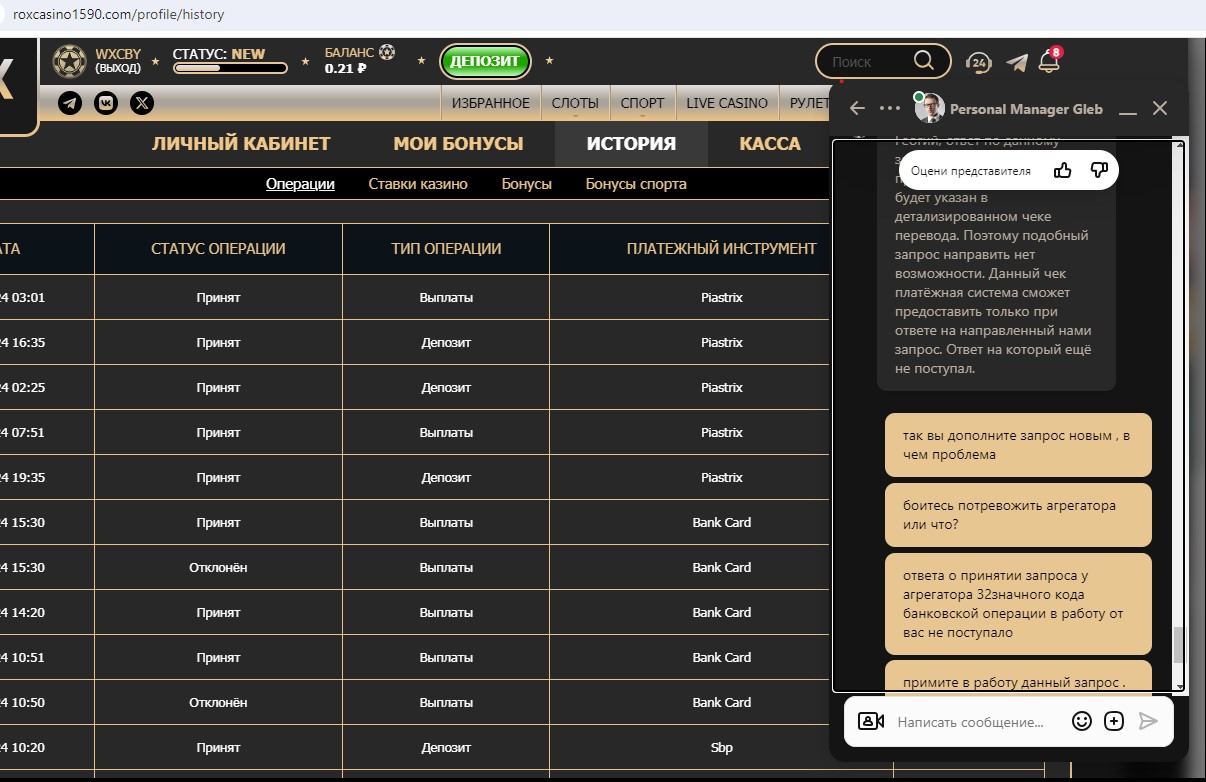Open Бонусы спорта sub-tab

click(636, 184)
